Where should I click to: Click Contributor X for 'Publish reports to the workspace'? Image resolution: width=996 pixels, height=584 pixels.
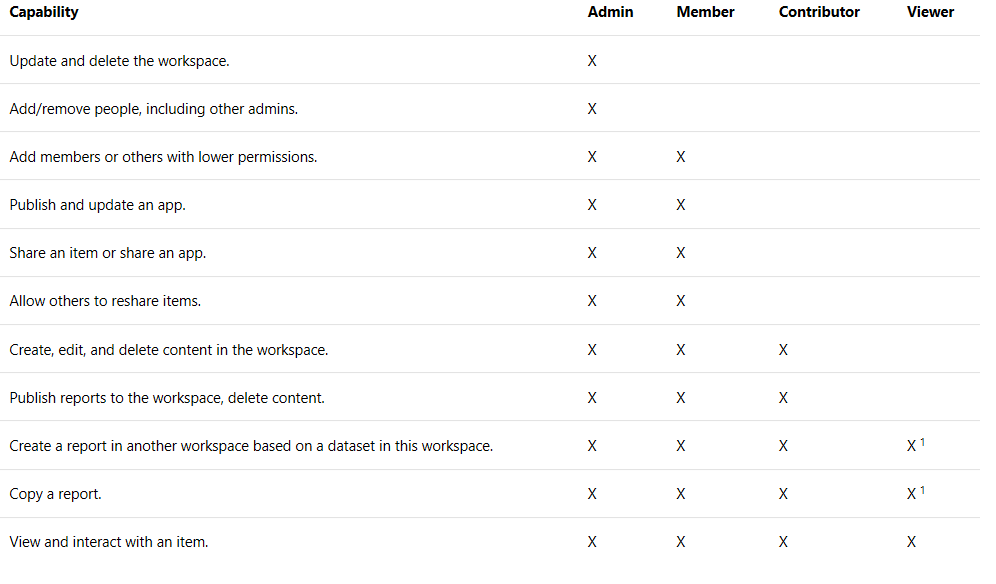click(783, 398)
